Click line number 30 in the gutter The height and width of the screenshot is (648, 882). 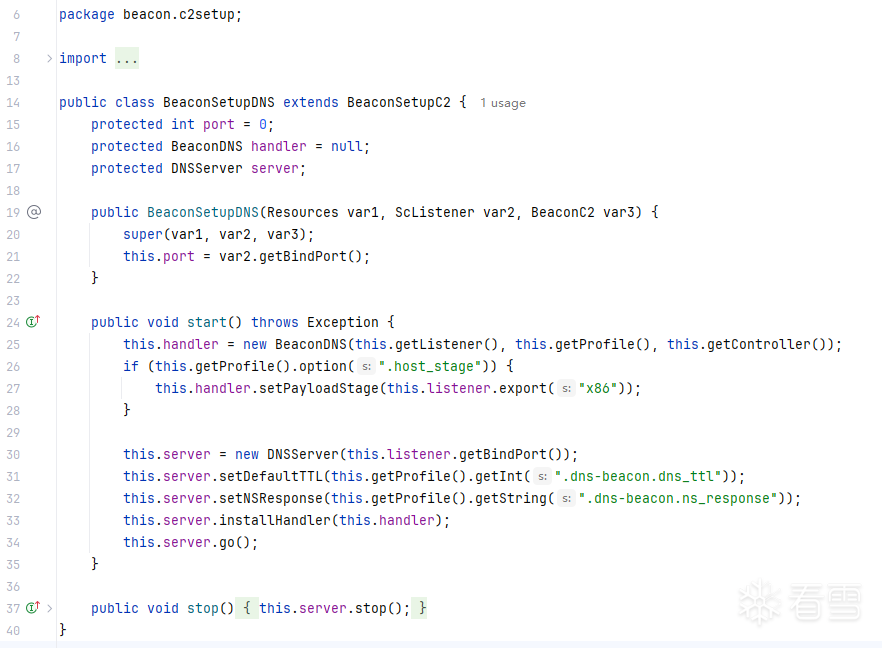13,454
